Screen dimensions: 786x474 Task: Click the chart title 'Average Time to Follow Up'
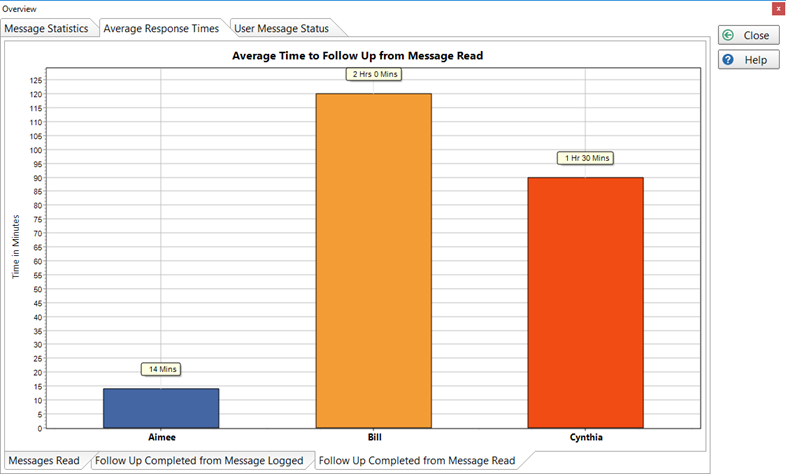(357, 56)
